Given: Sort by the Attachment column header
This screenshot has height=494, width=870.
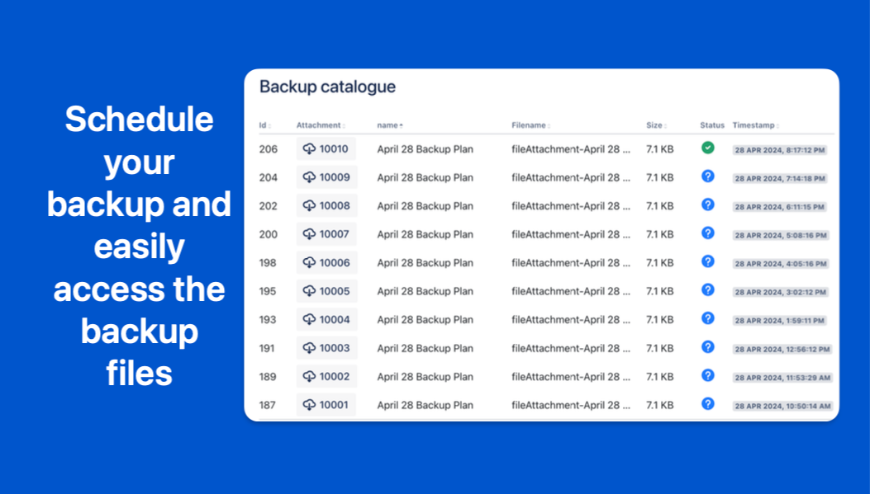Looking at the screenshot, I should [320, 125].
